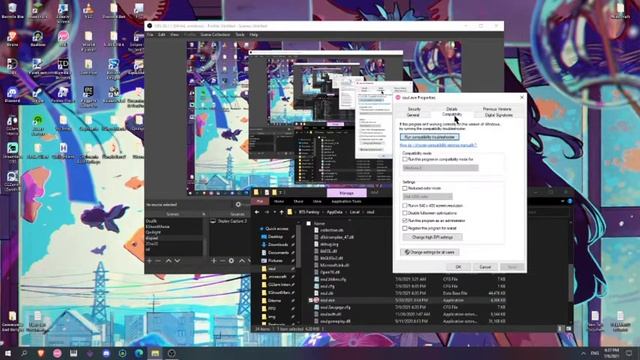This screenshot has width=640, height=360.
Task: Remove source in OBS Sources panel
Action: (x=222, y=261)
